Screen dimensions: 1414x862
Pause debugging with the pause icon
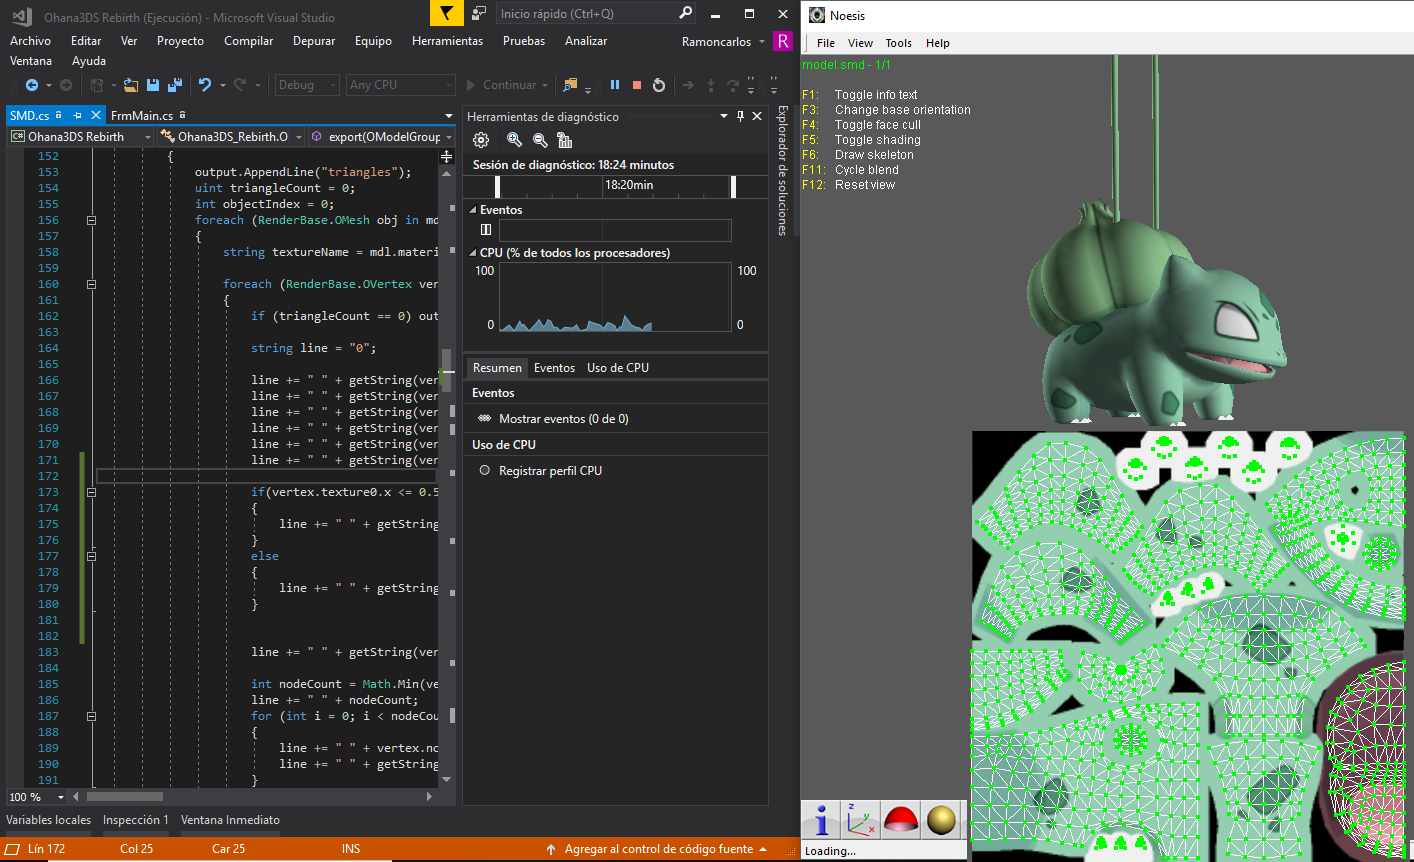pyautogui.click(x=615, y=85)
